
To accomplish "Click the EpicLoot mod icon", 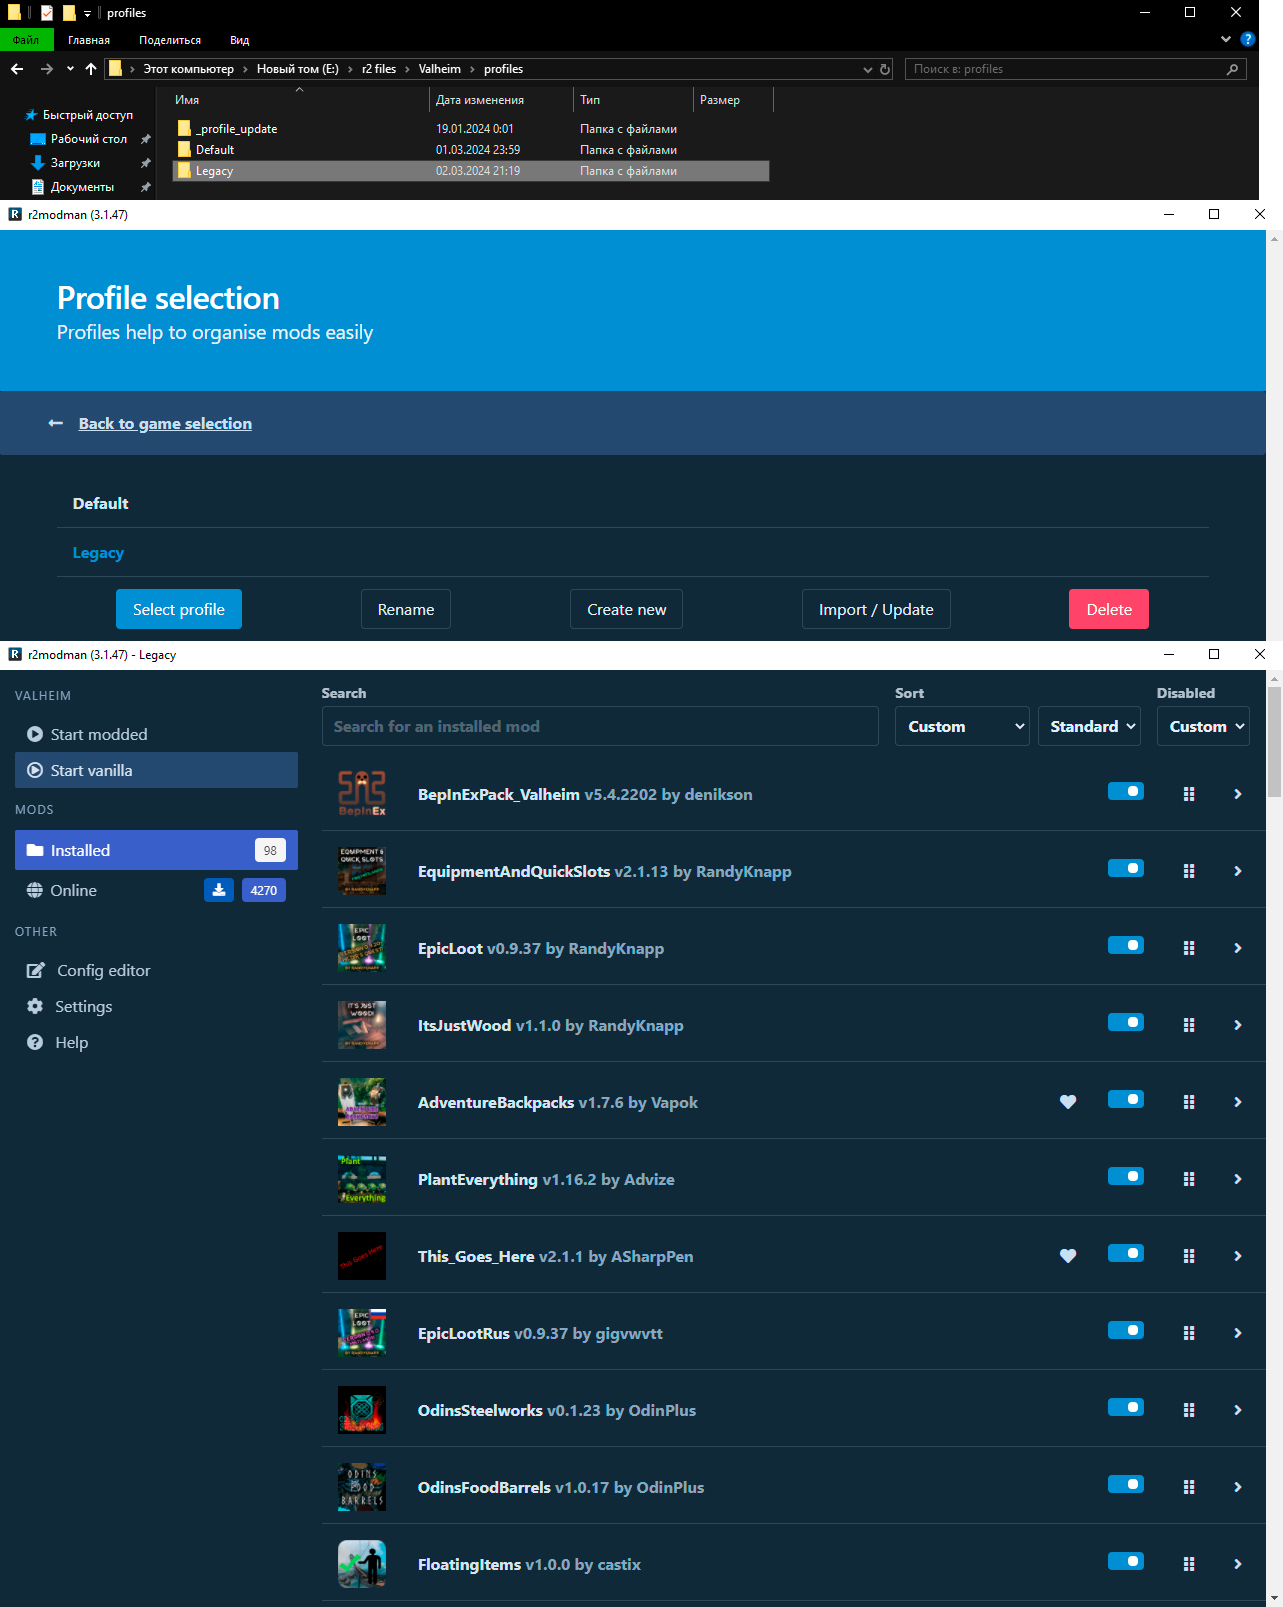I will coord(362,948).
